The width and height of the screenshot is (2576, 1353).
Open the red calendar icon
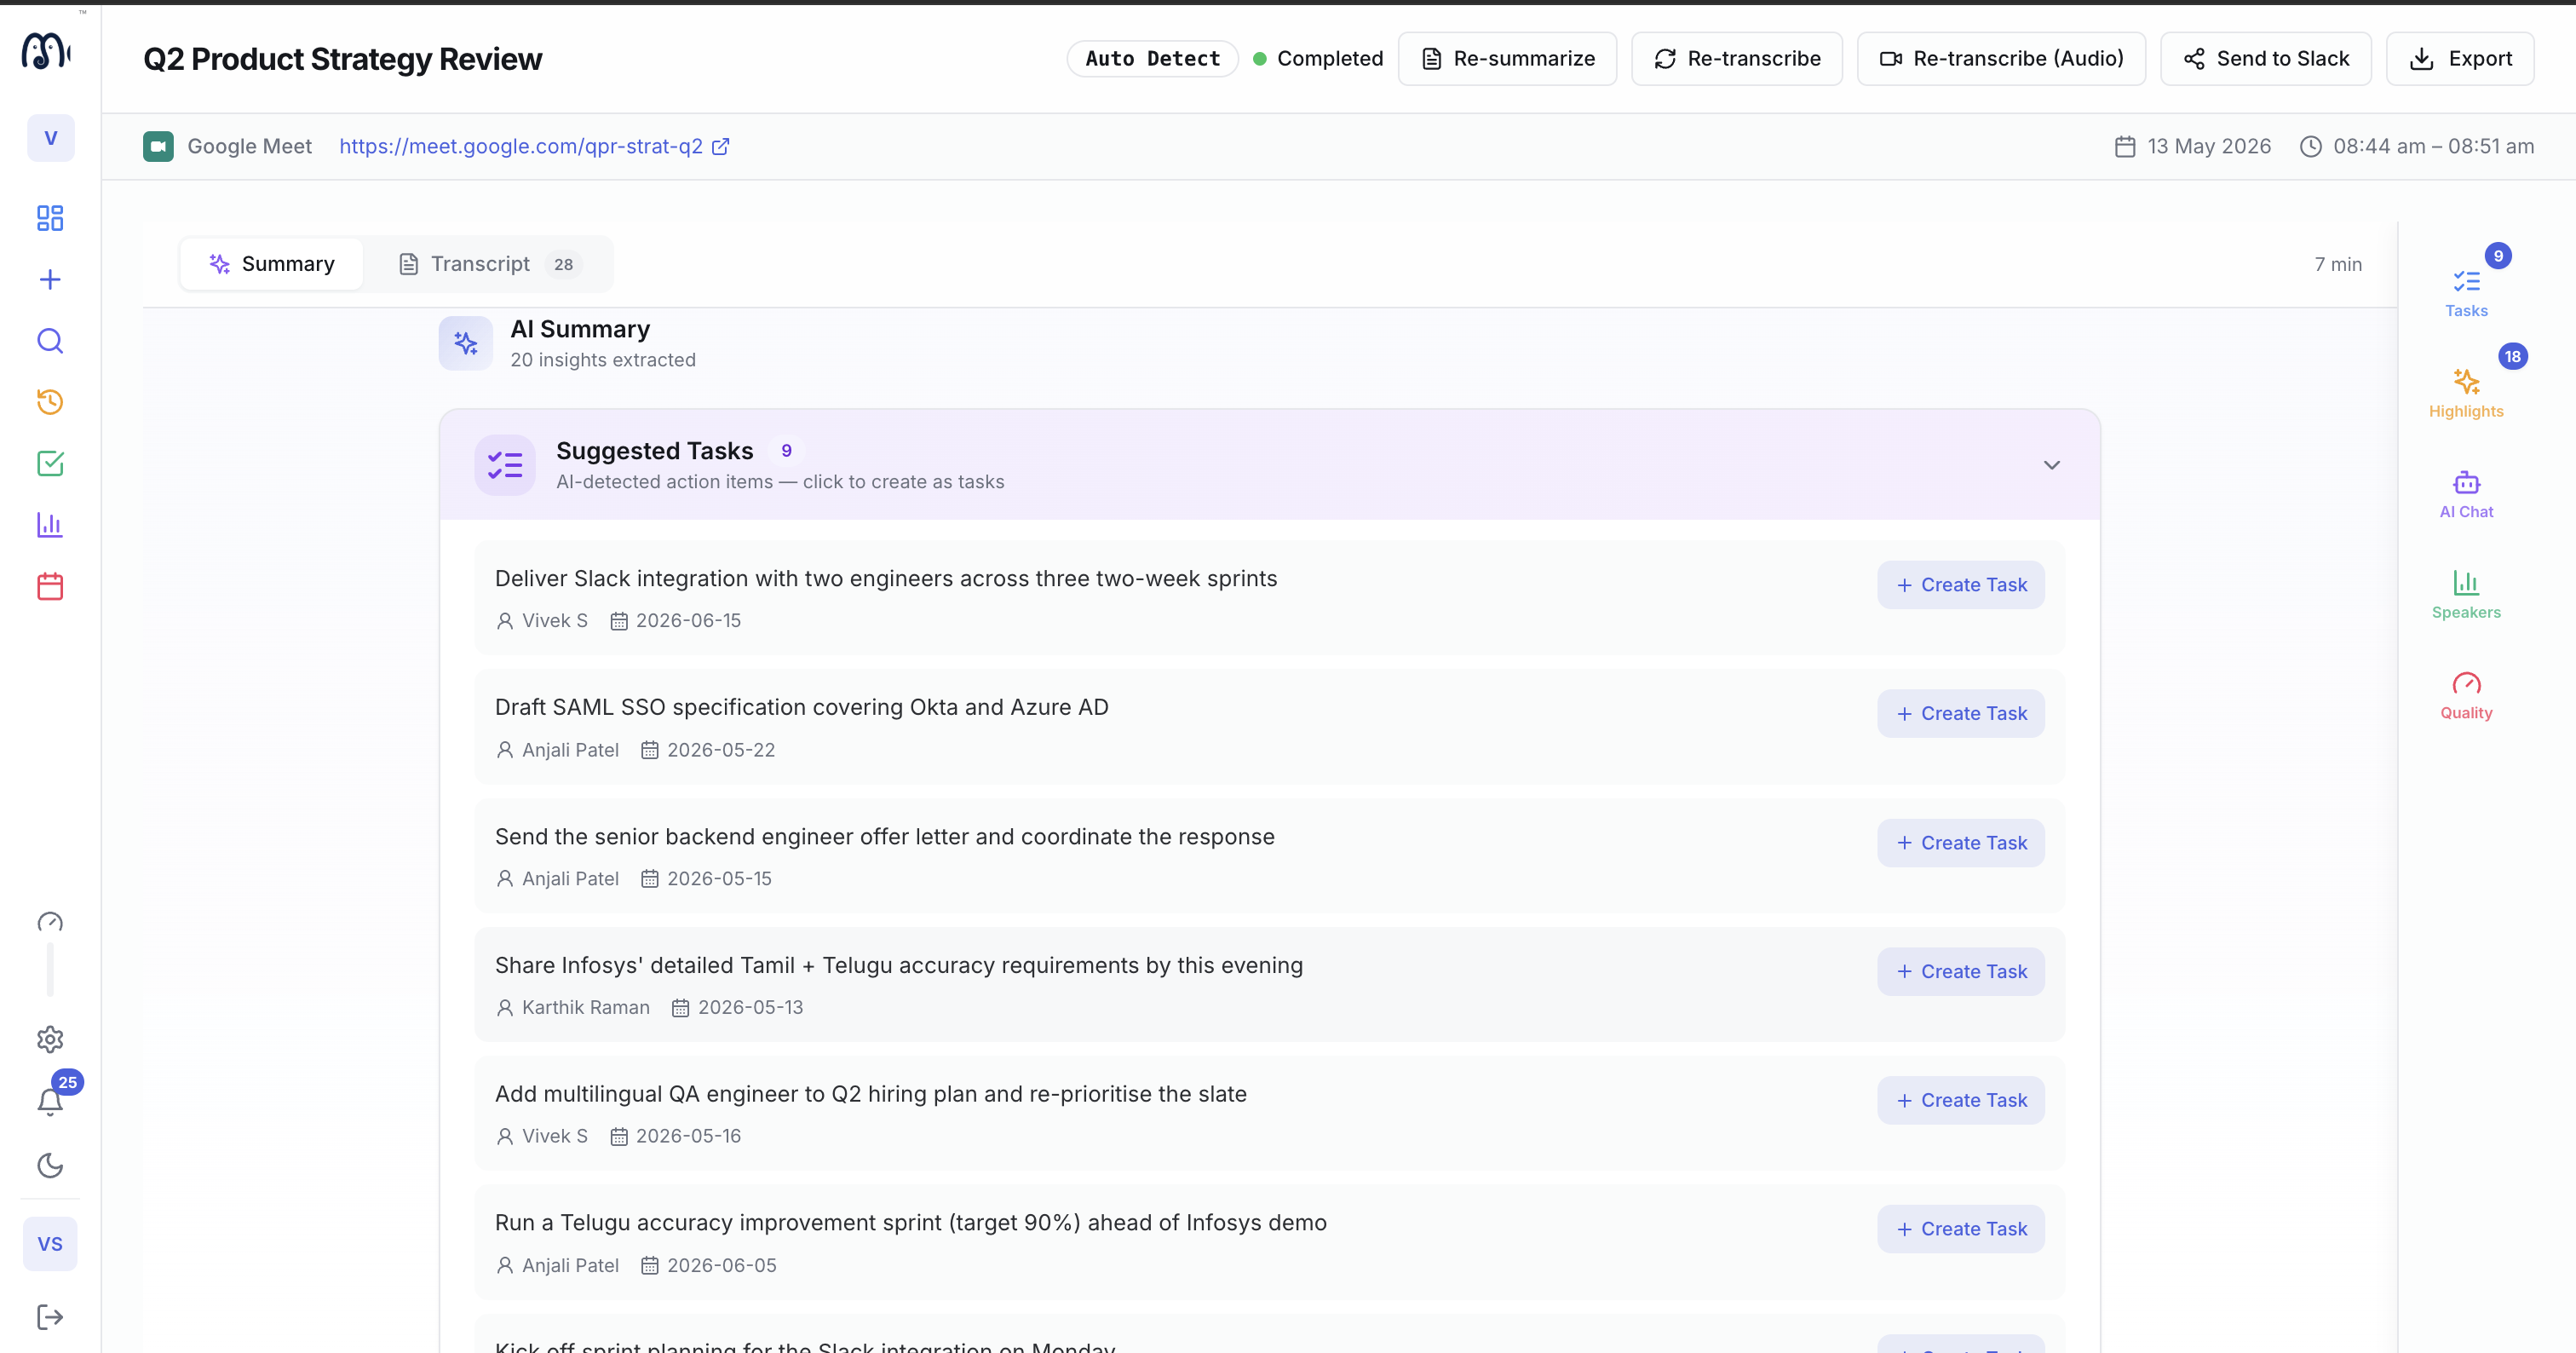50,586
